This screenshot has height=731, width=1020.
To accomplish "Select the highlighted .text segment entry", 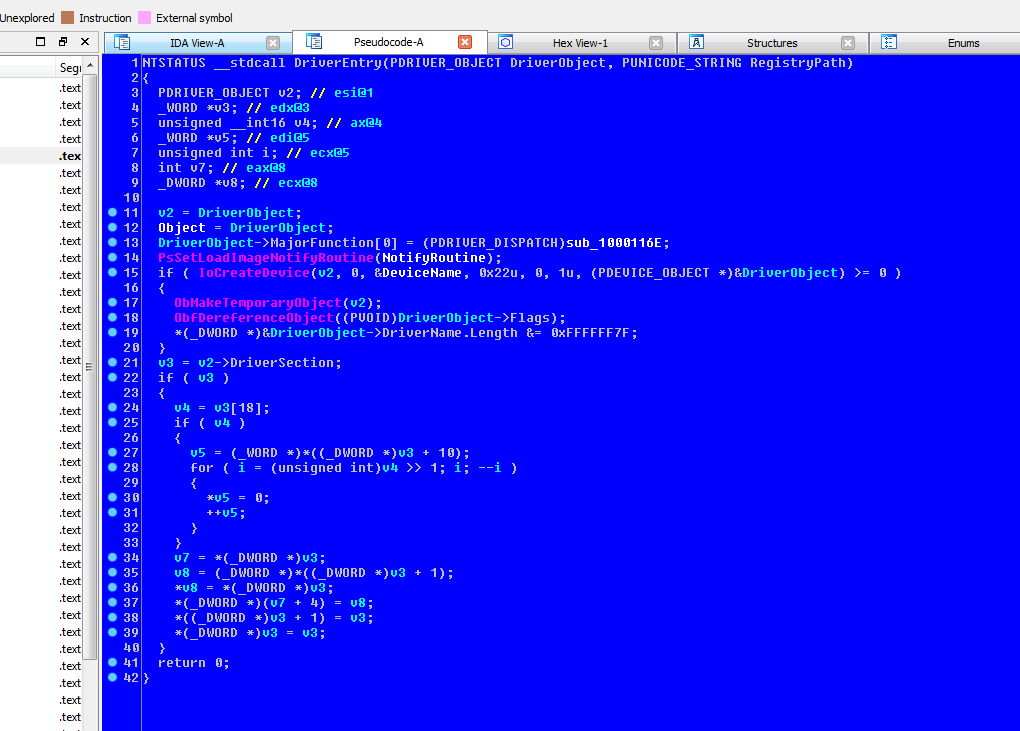I will [x=70, y=155].
